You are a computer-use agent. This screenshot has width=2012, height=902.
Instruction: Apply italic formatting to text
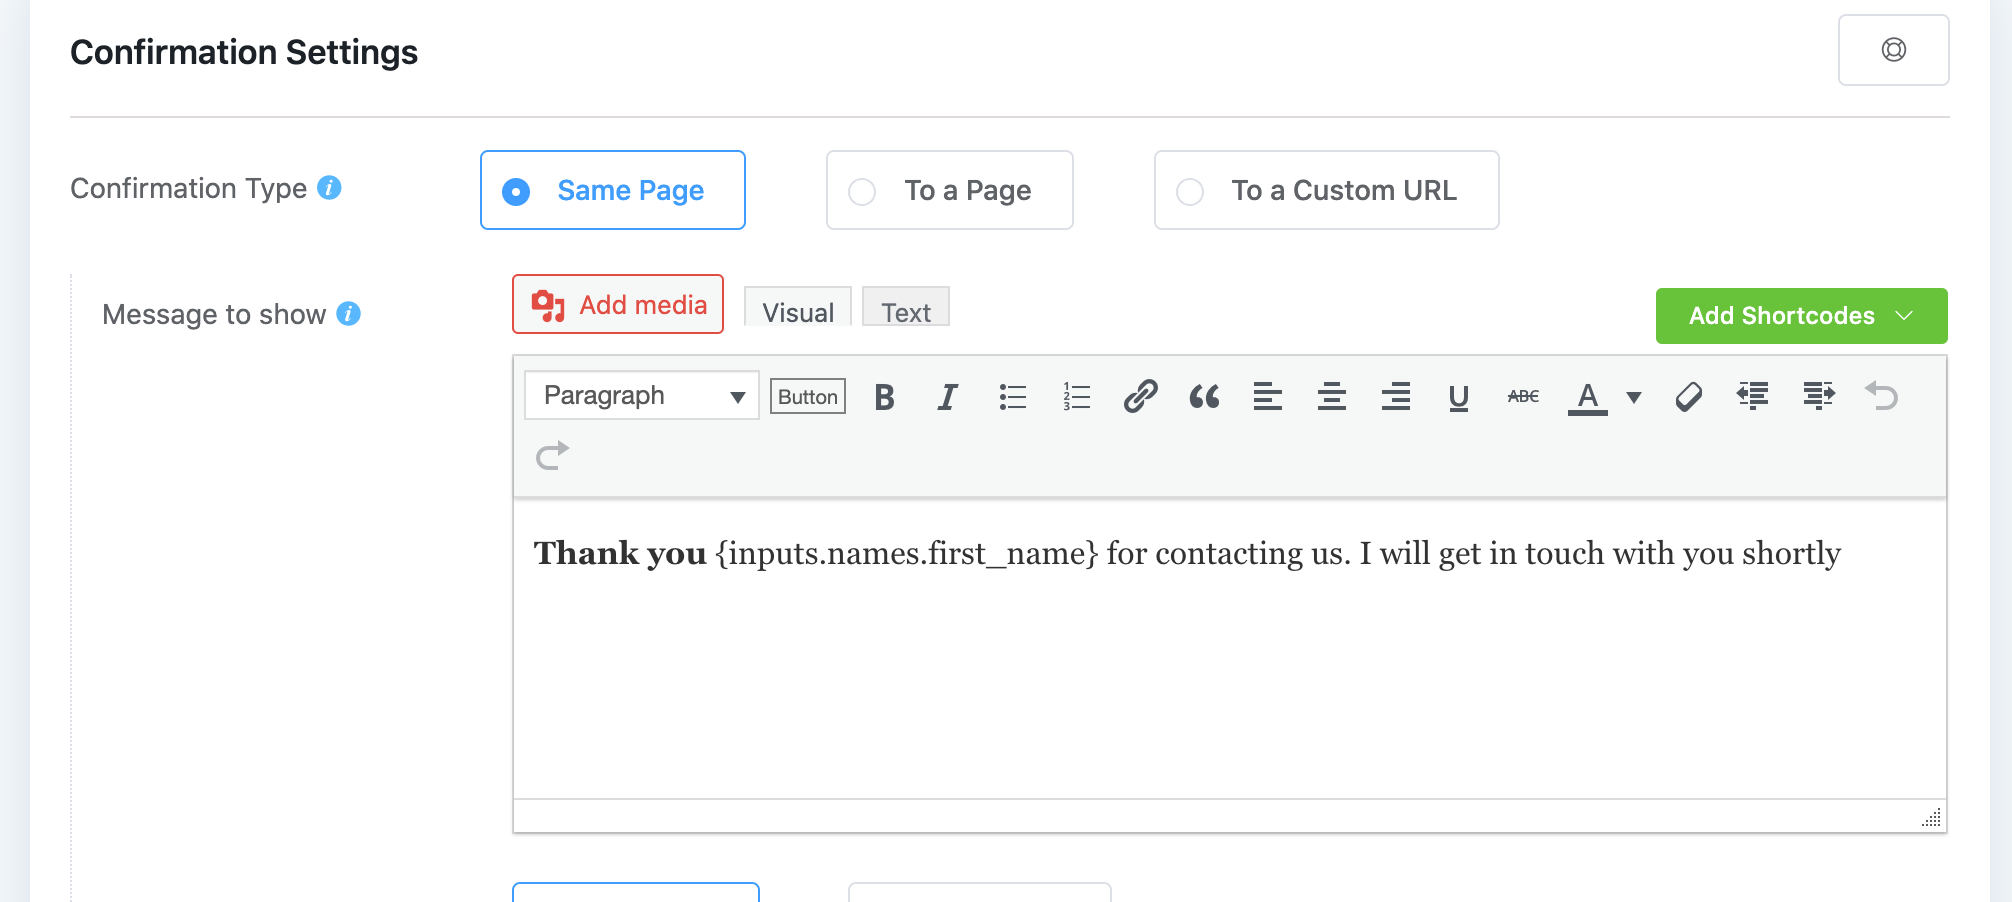[x=947, y=397]
